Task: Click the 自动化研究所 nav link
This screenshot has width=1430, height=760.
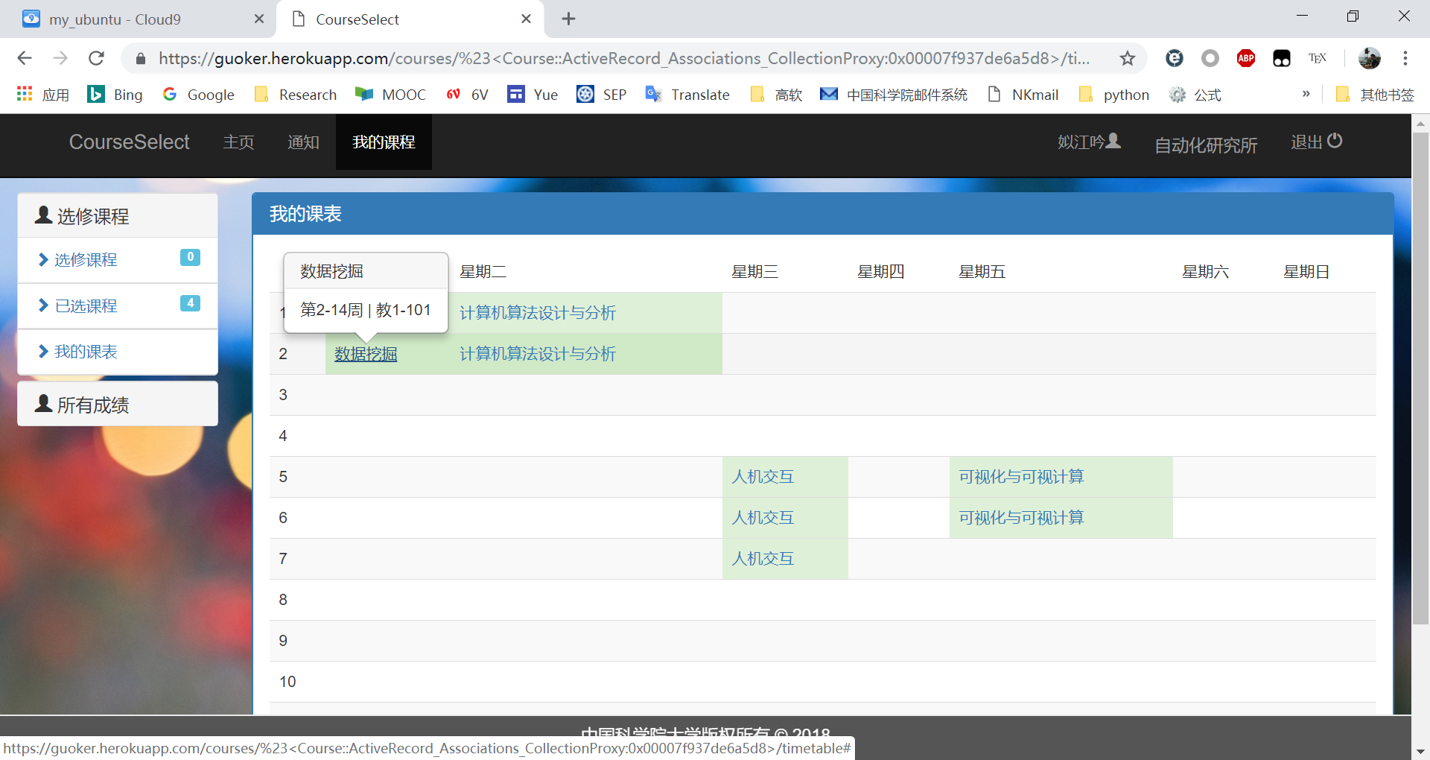Action: (1206, 145)
